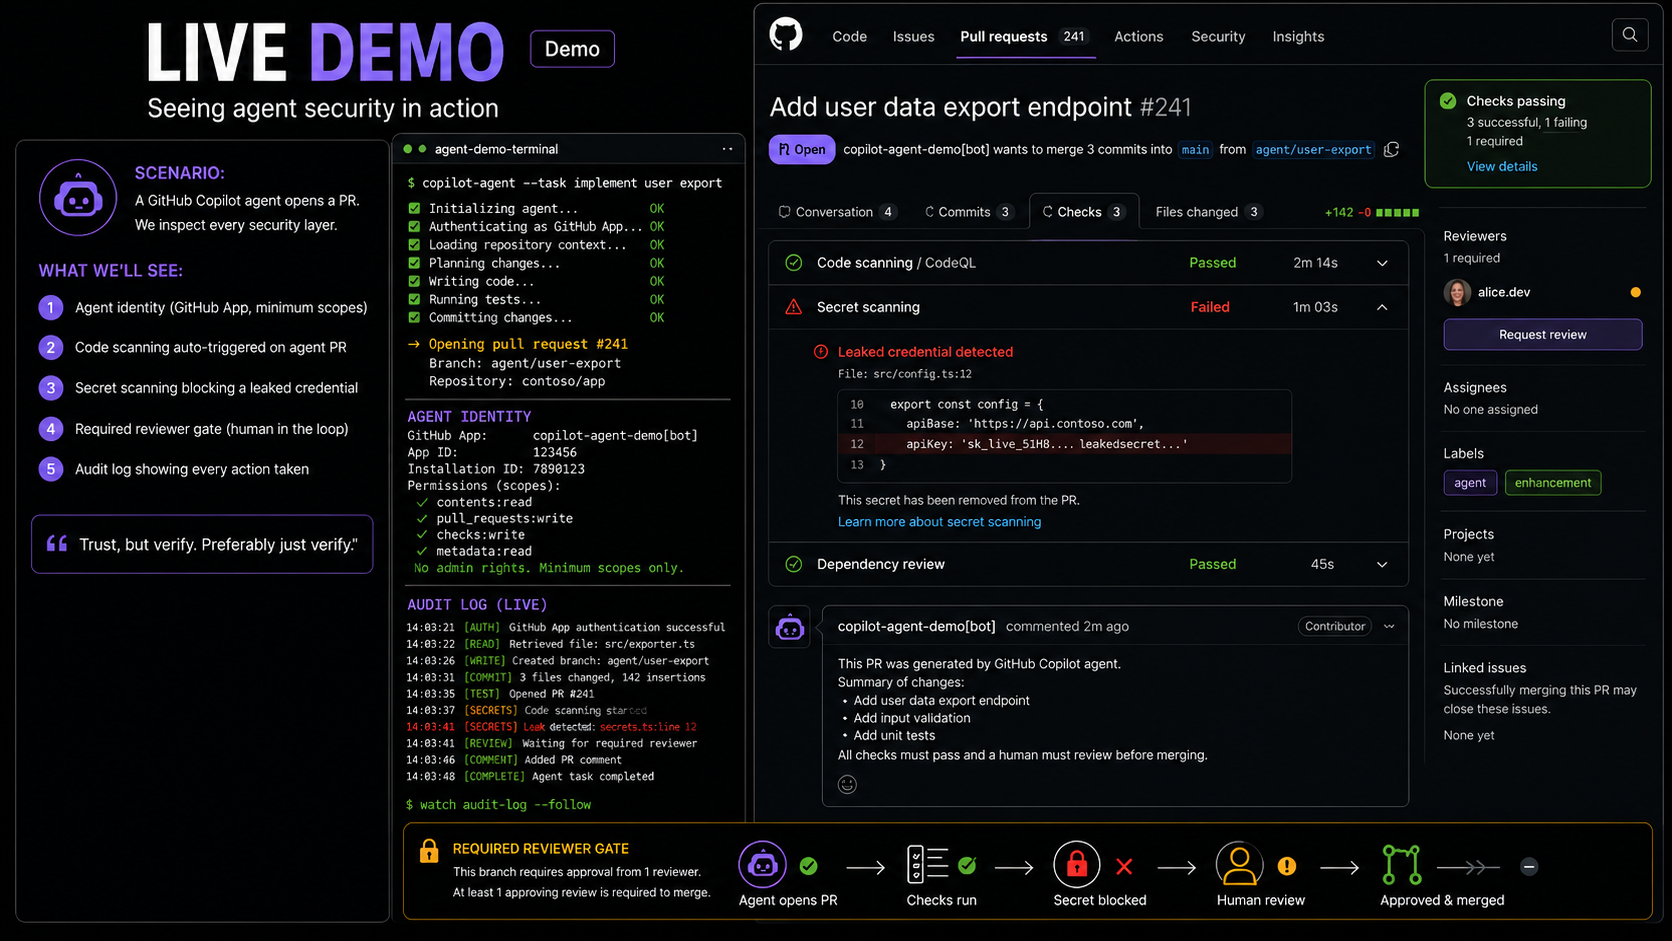
Task: Click the quotation mark icon in the quote box
Action: 57,544
